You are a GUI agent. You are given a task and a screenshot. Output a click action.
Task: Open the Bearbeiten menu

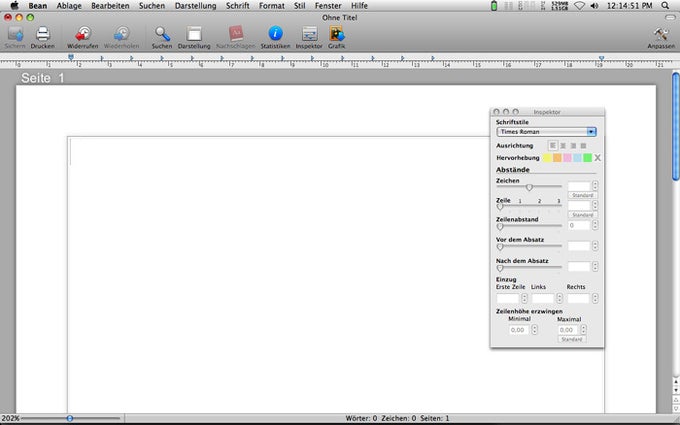point(110,6)
